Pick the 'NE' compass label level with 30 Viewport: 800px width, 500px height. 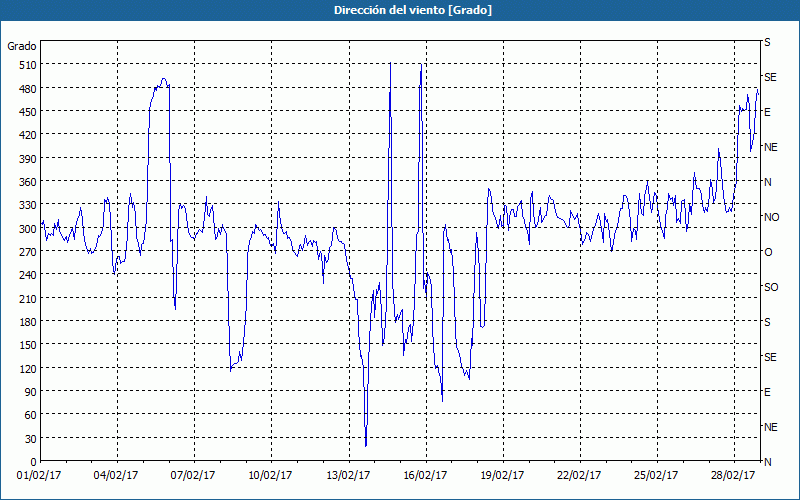771,427
